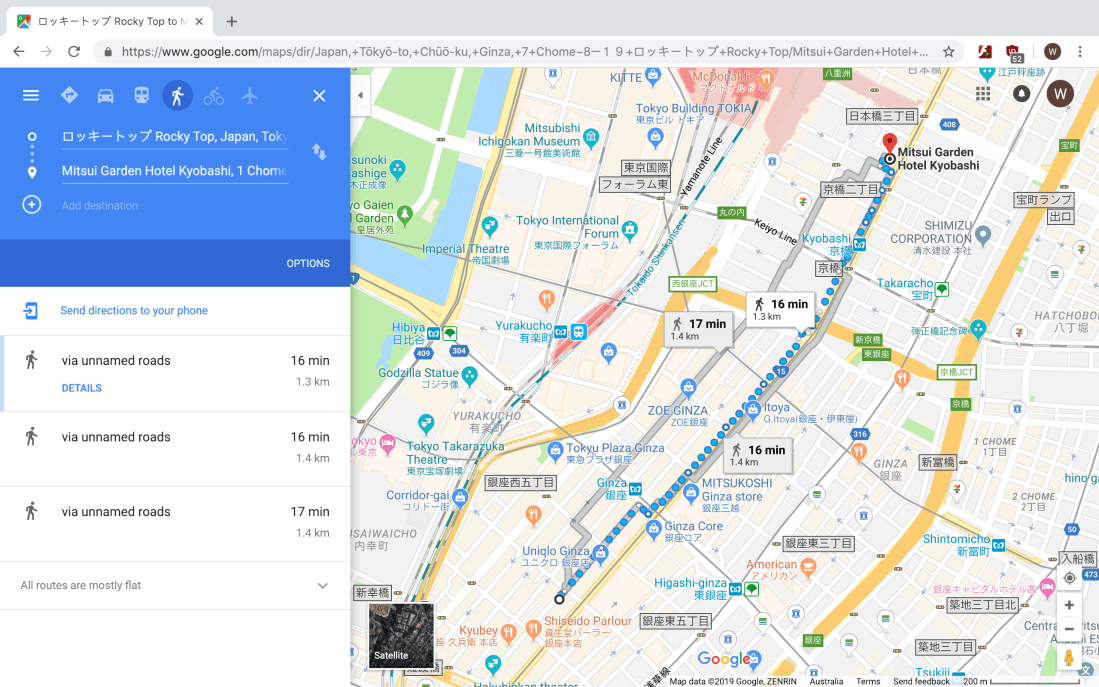Select the walking directions mode
Image resolution: width=1099 pixels, height=687 pixels.
pyautogui.click(x=177, y=95)
